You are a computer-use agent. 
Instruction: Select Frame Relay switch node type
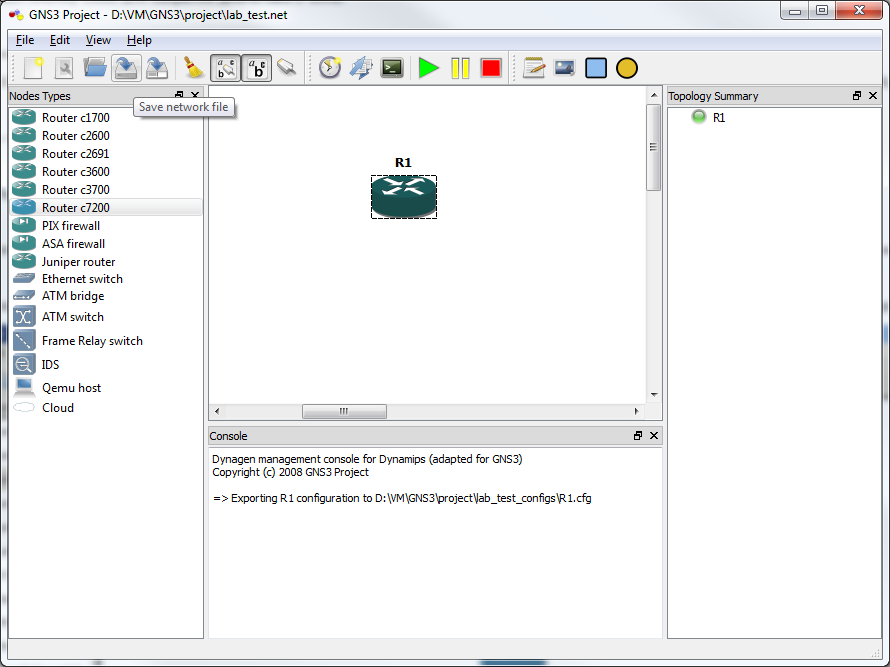pyautogui.click(x=106, y=341)
